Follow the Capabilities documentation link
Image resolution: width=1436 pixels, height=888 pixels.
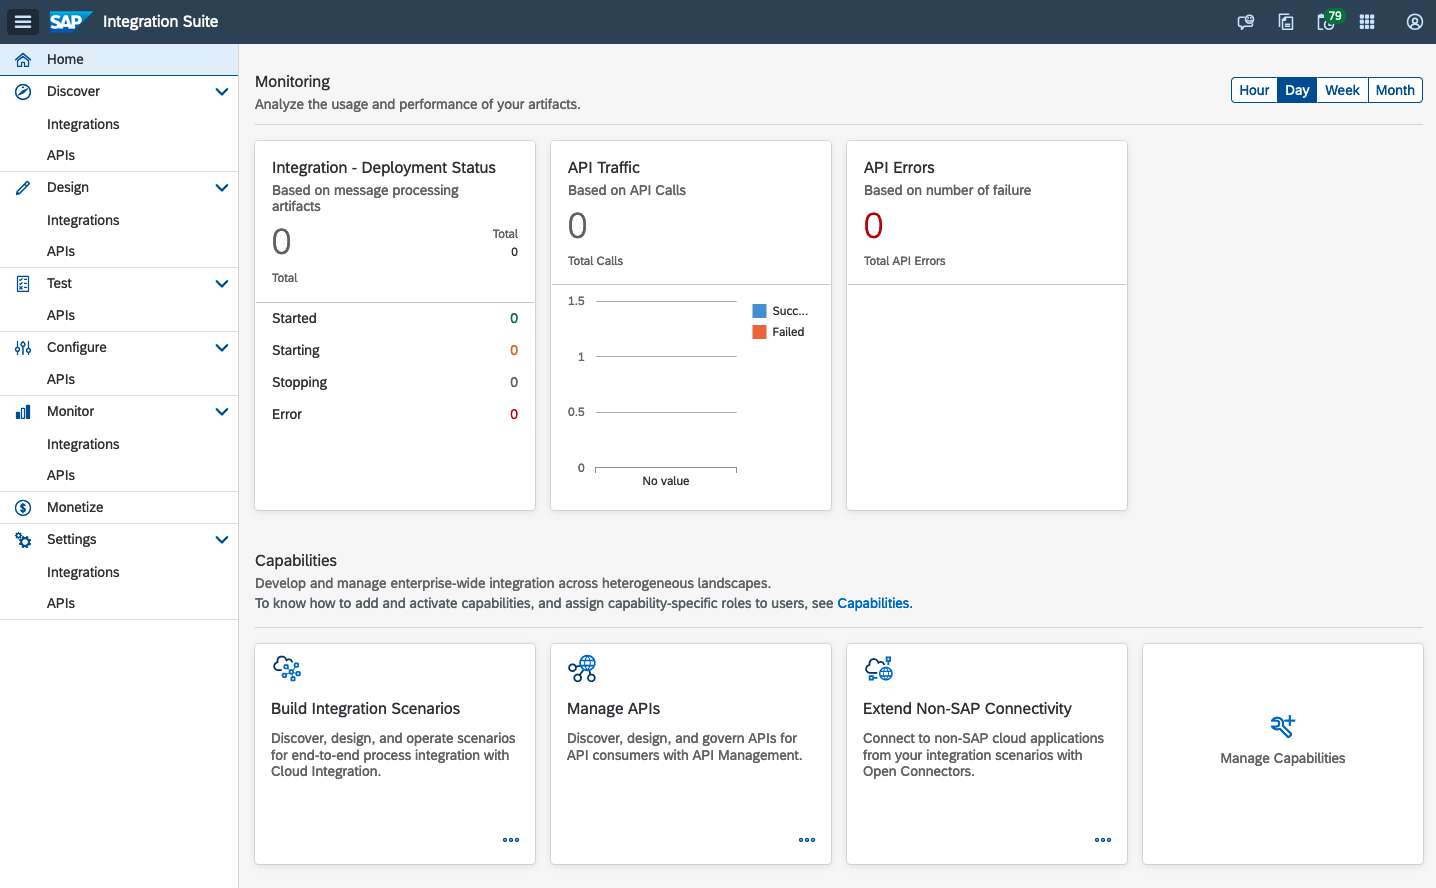click(873, 603)
